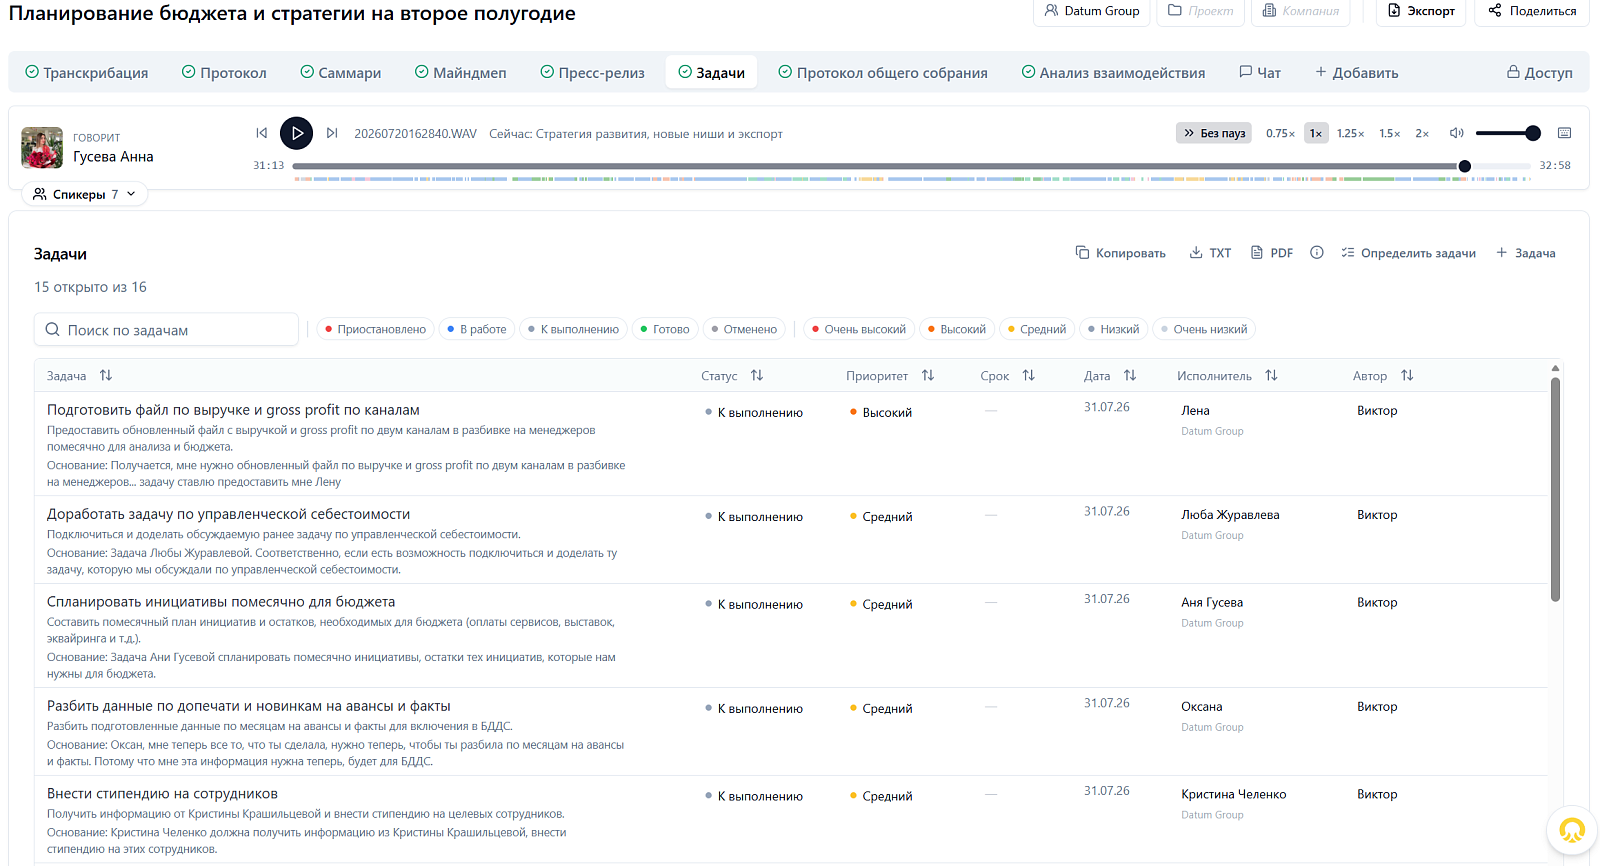Image resolution: width=1600 pixels, height=866 pixels.
Task: Open the Экспорт menu
Action: pyautogui.click(x=1421, y=11)
